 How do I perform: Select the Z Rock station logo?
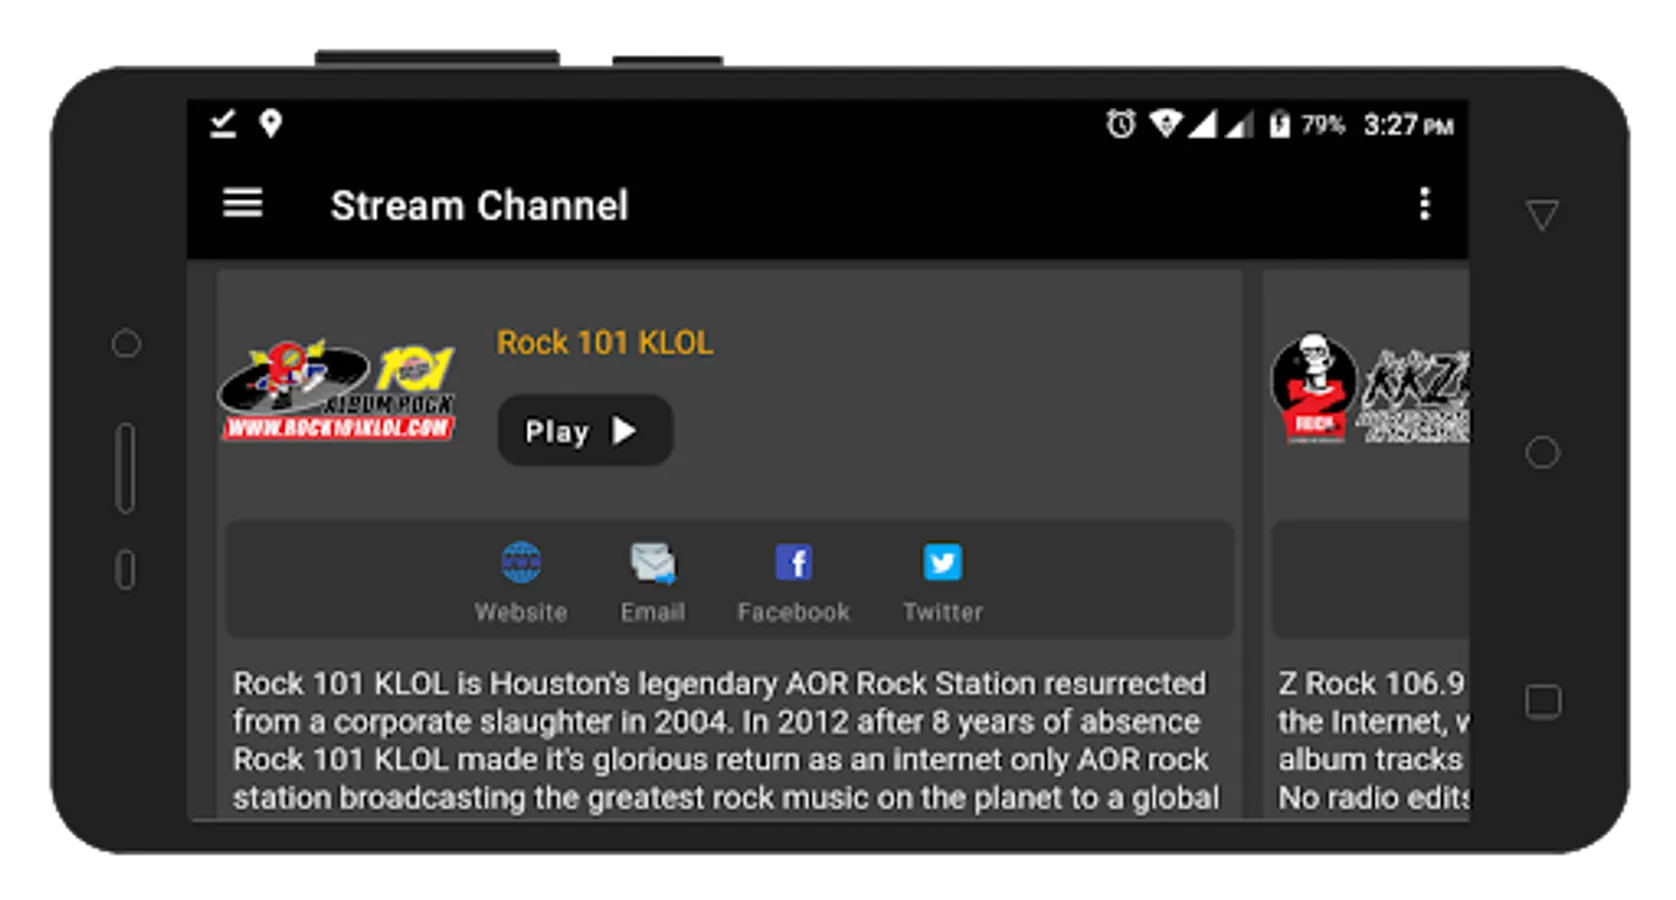point(1369,390)
